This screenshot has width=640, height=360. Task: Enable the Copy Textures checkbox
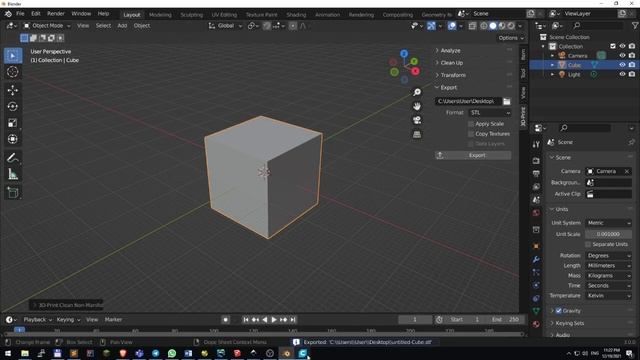point(471,134)
